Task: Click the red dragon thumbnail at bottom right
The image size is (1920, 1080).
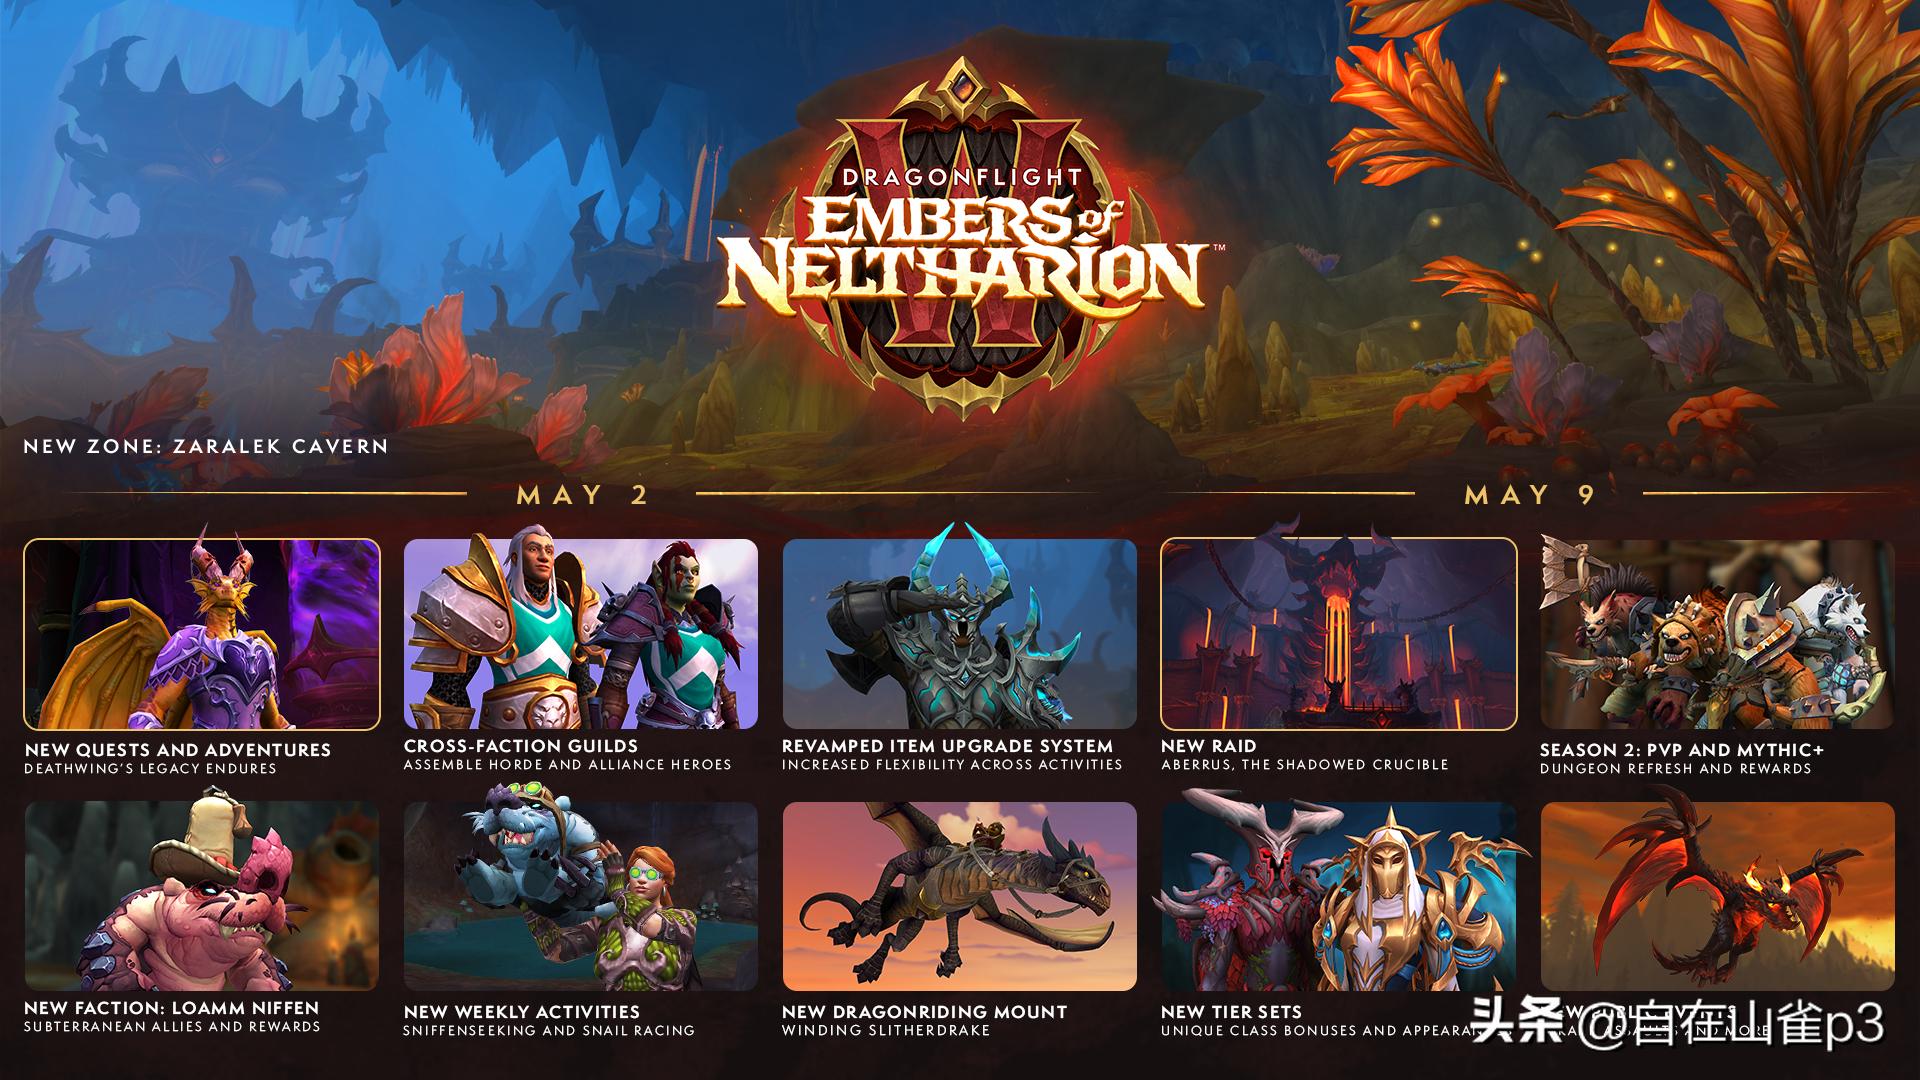Action: pos(1717,896)
